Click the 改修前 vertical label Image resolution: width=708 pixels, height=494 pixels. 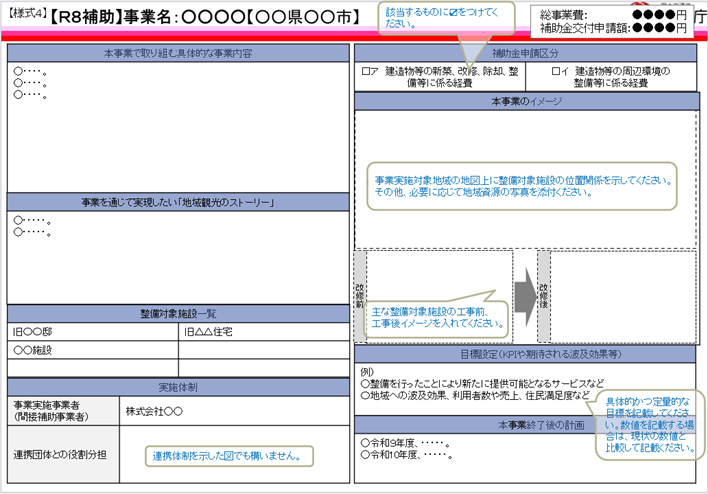(x=359, y=296)
